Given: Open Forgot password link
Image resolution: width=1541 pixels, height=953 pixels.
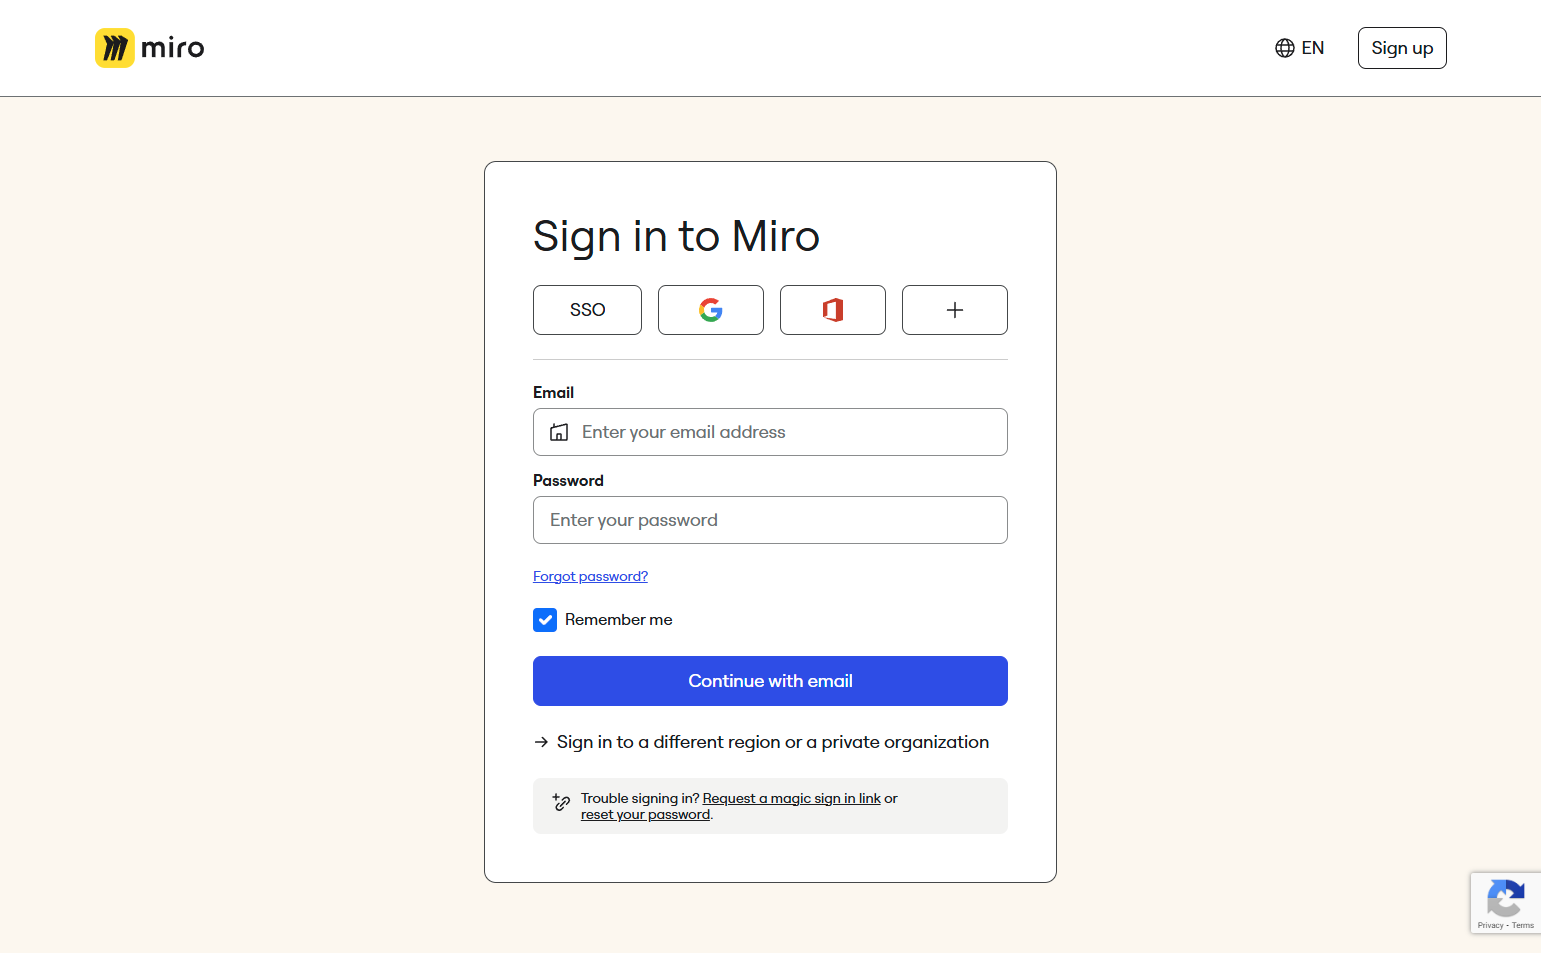Looking at the screenshot, I should pyautogui.click(x=590, y=576).
